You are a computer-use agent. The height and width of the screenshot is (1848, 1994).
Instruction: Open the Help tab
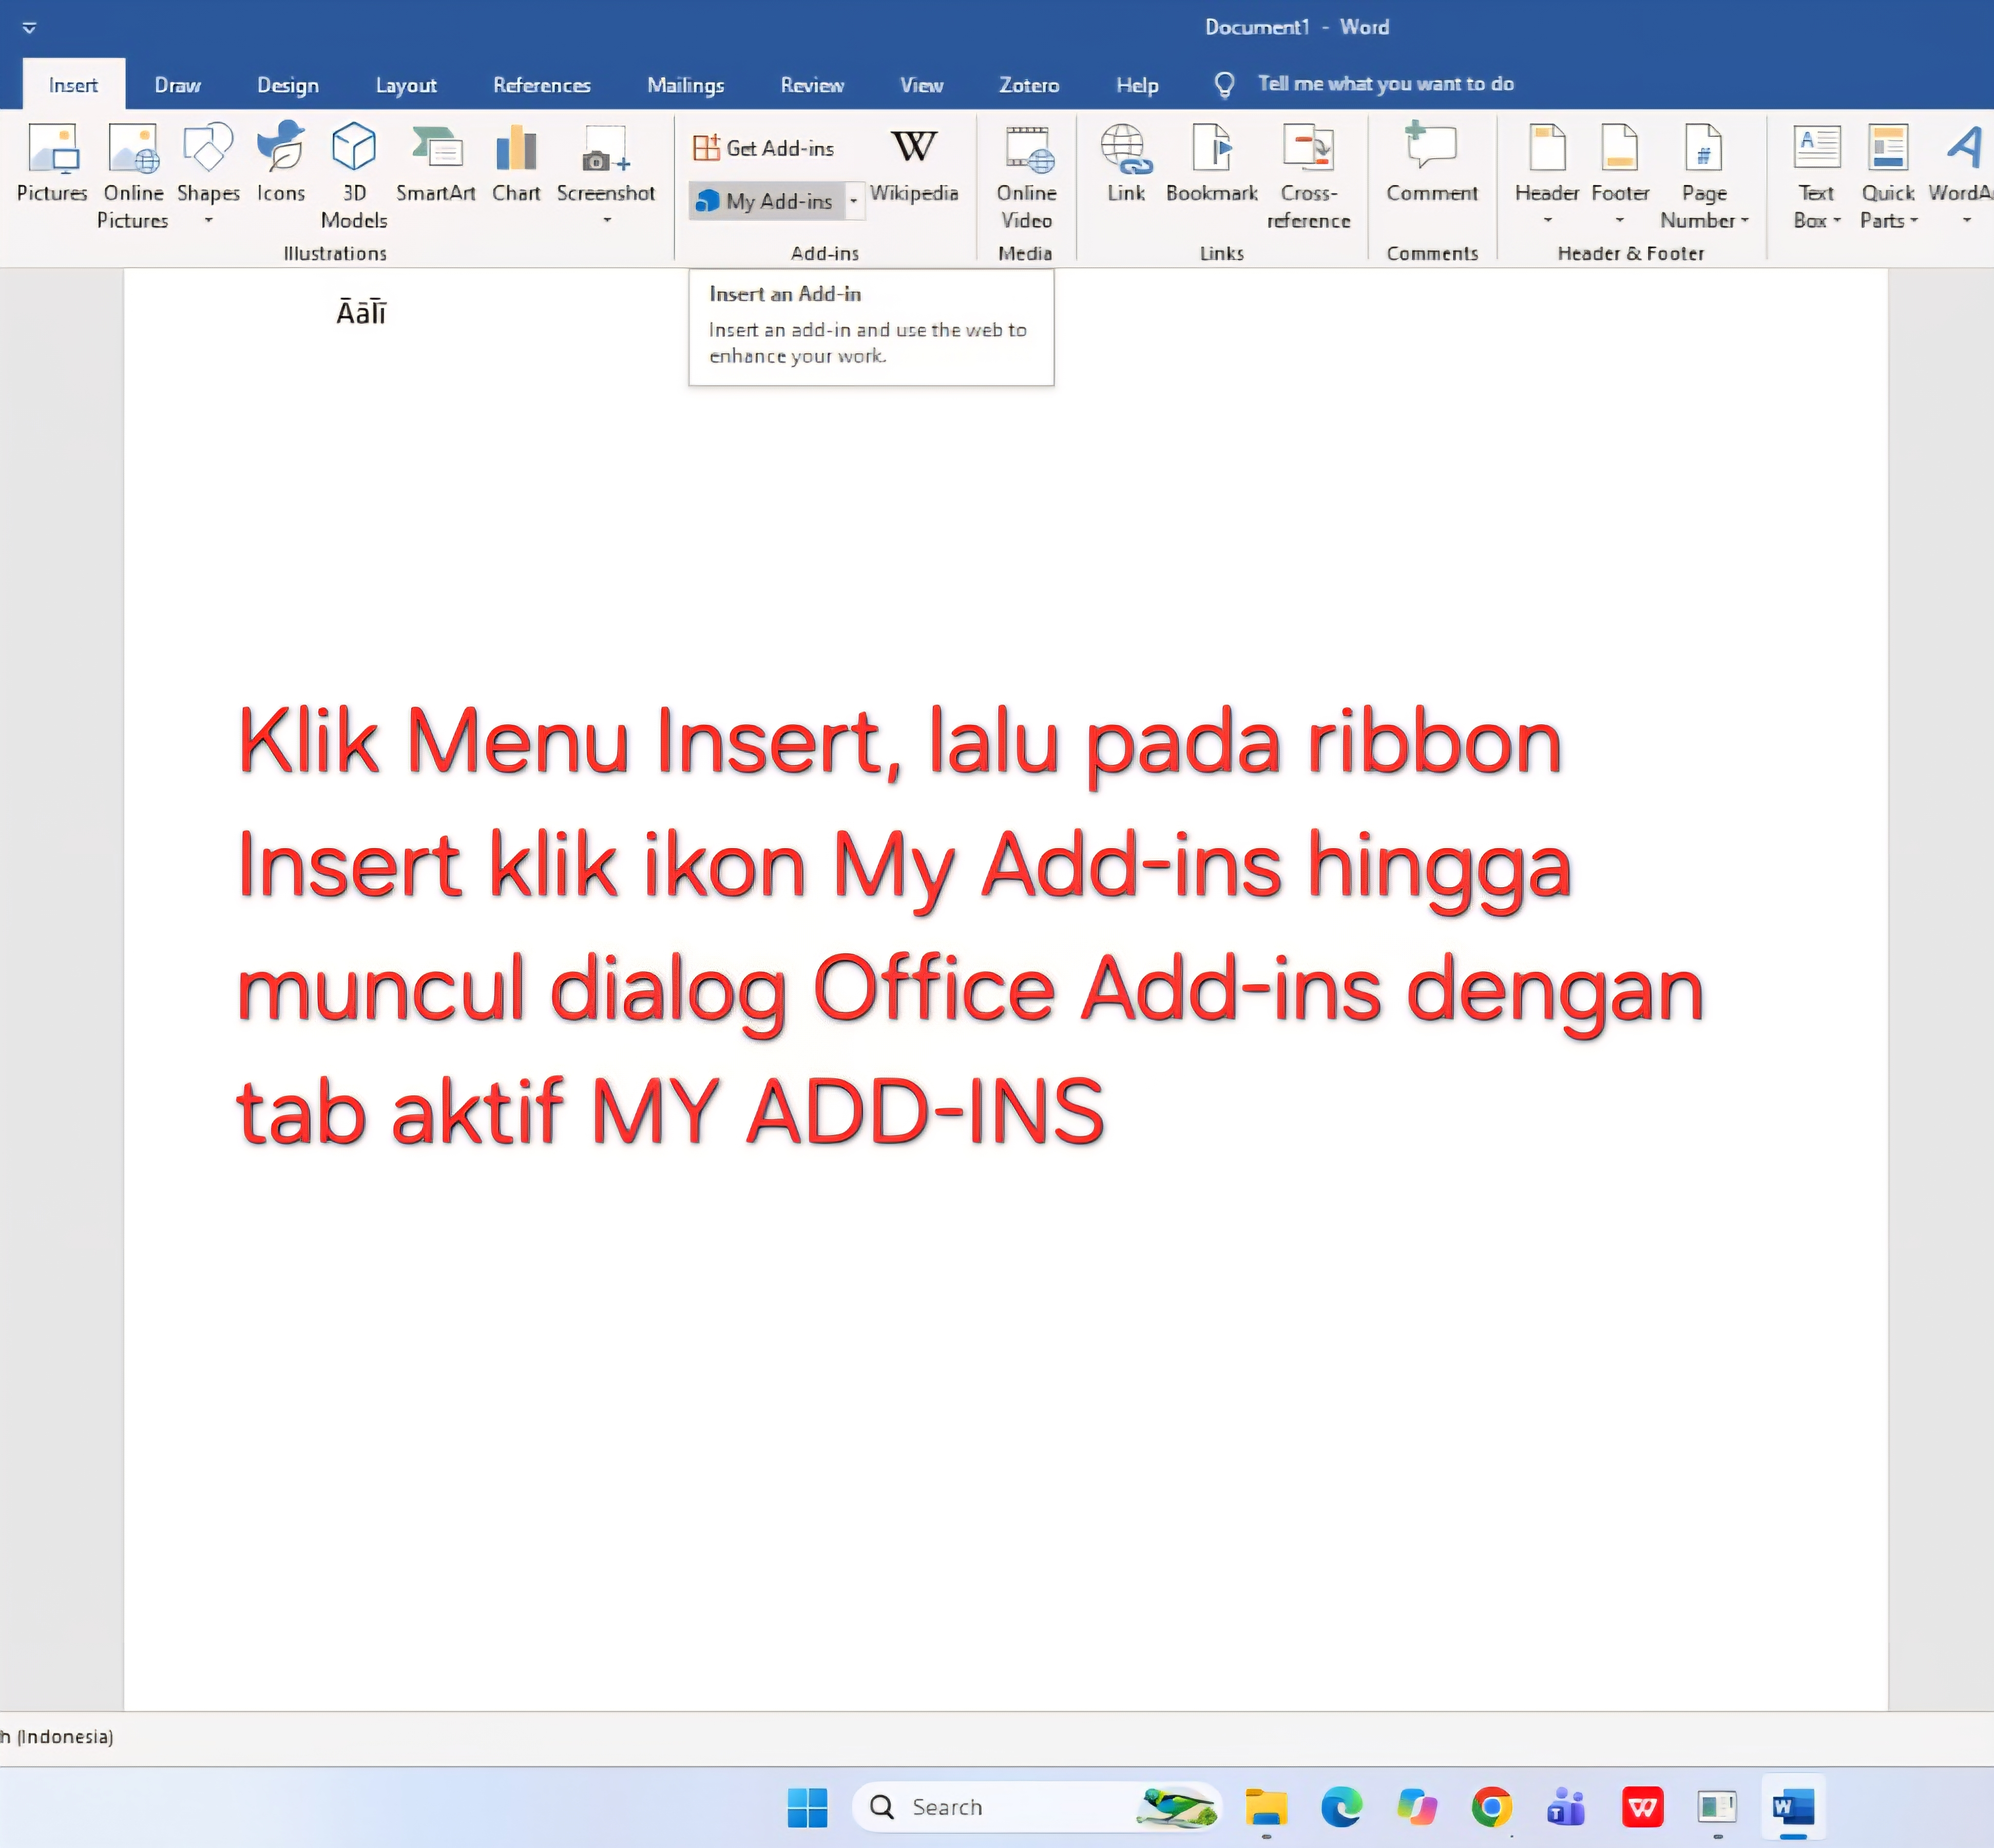(x=1137, y=85)
